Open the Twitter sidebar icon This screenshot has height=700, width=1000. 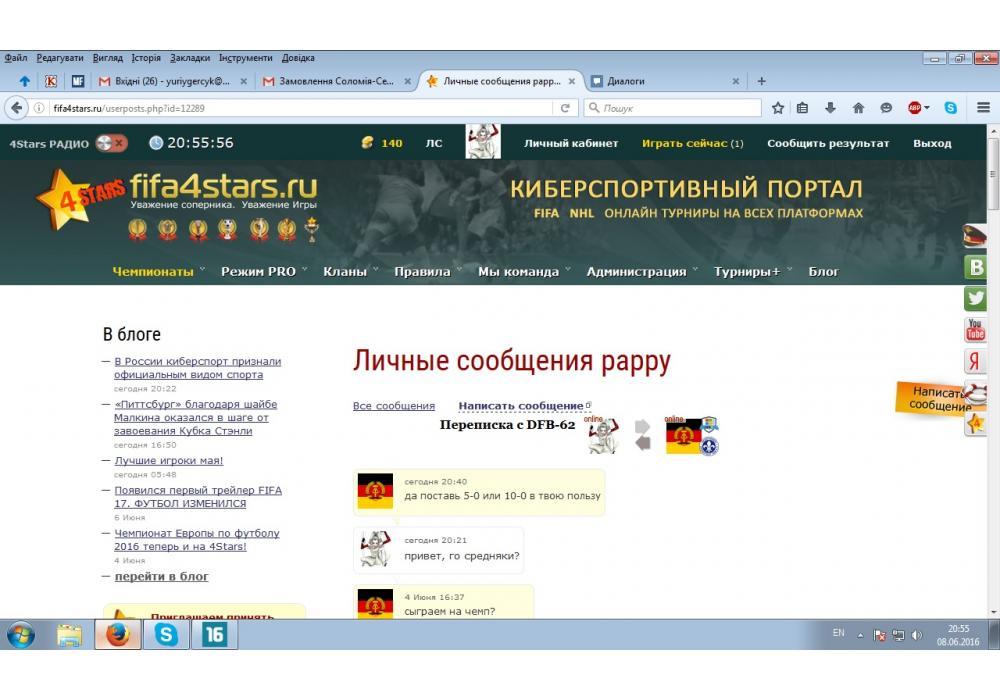pyautogui.click(x=975, y=298)
